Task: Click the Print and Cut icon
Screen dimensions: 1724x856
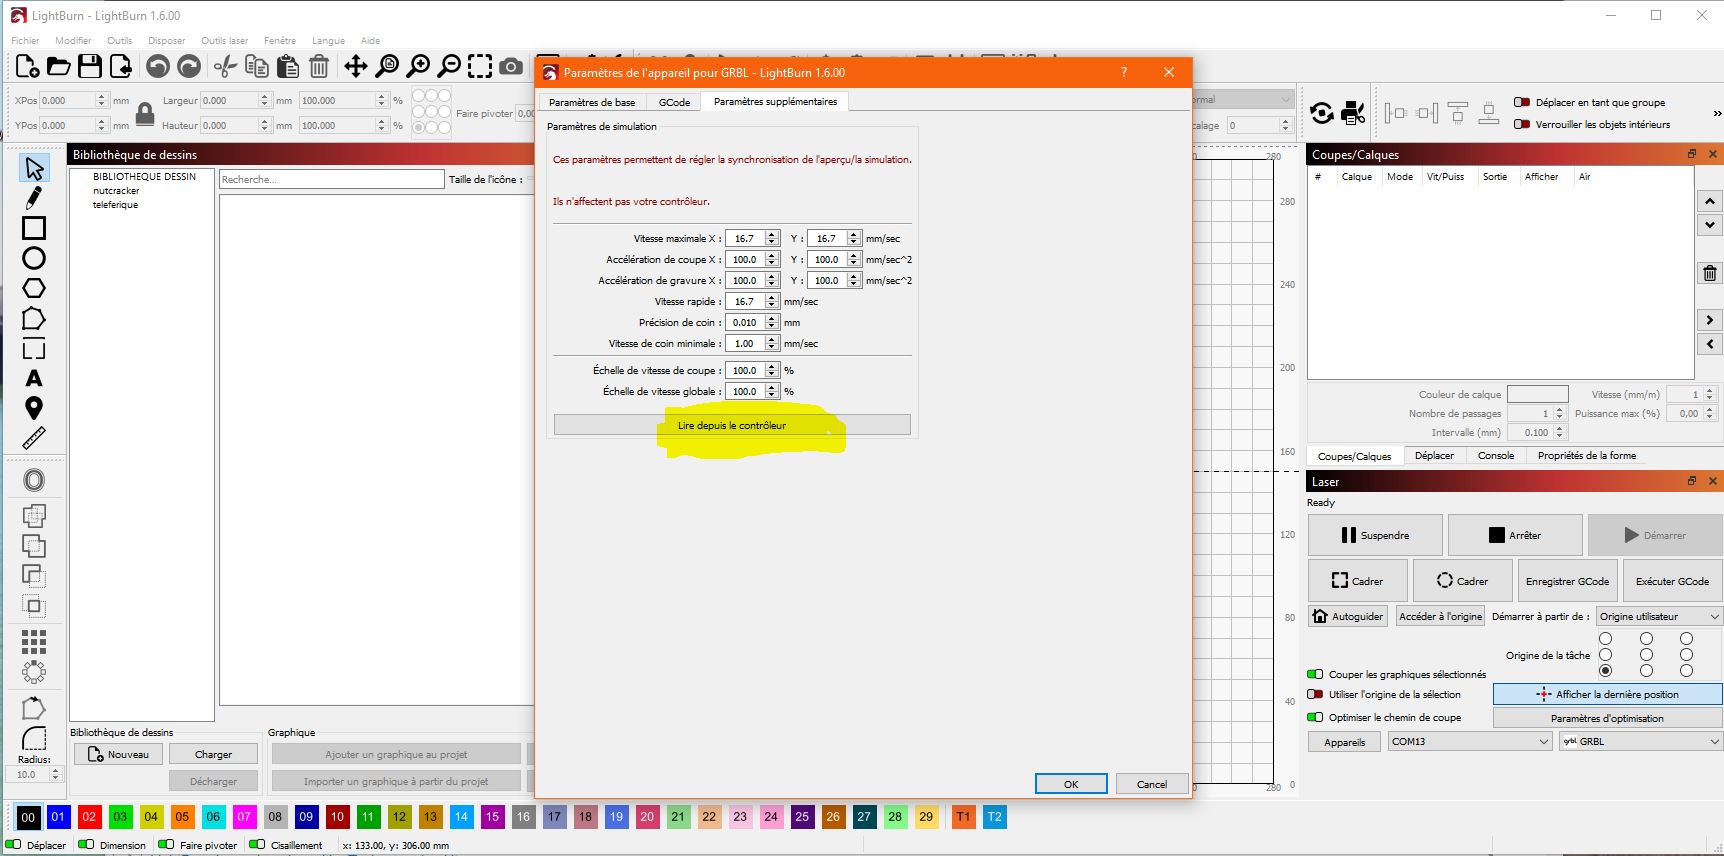Action: (x=1353, y=113)
